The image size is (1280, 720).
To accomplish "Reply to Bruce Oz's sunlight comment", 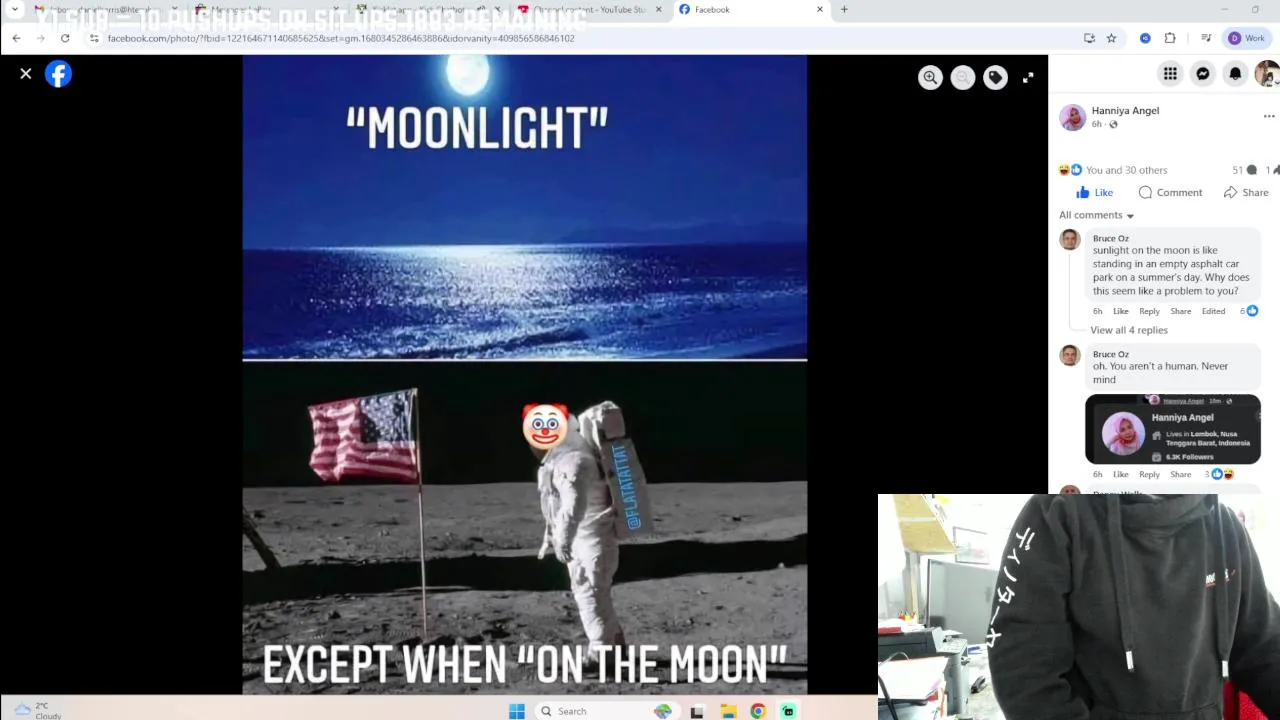I will pos(1150,311).
